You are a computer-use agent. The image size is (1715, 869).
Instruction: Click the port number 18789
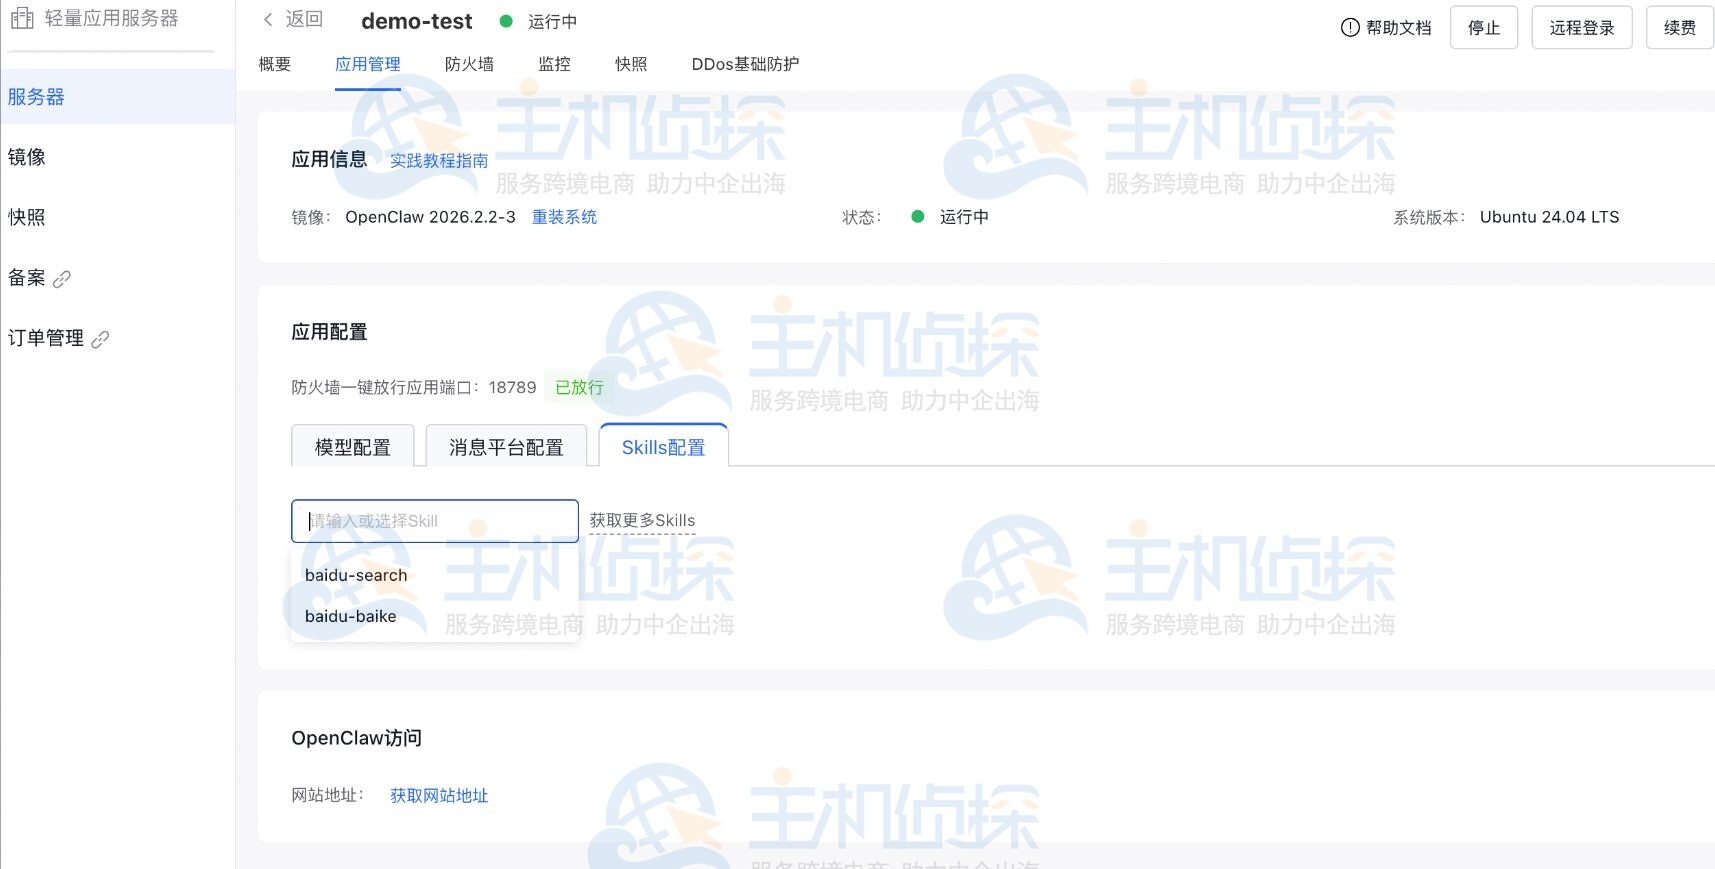click(x=512, y=387)
